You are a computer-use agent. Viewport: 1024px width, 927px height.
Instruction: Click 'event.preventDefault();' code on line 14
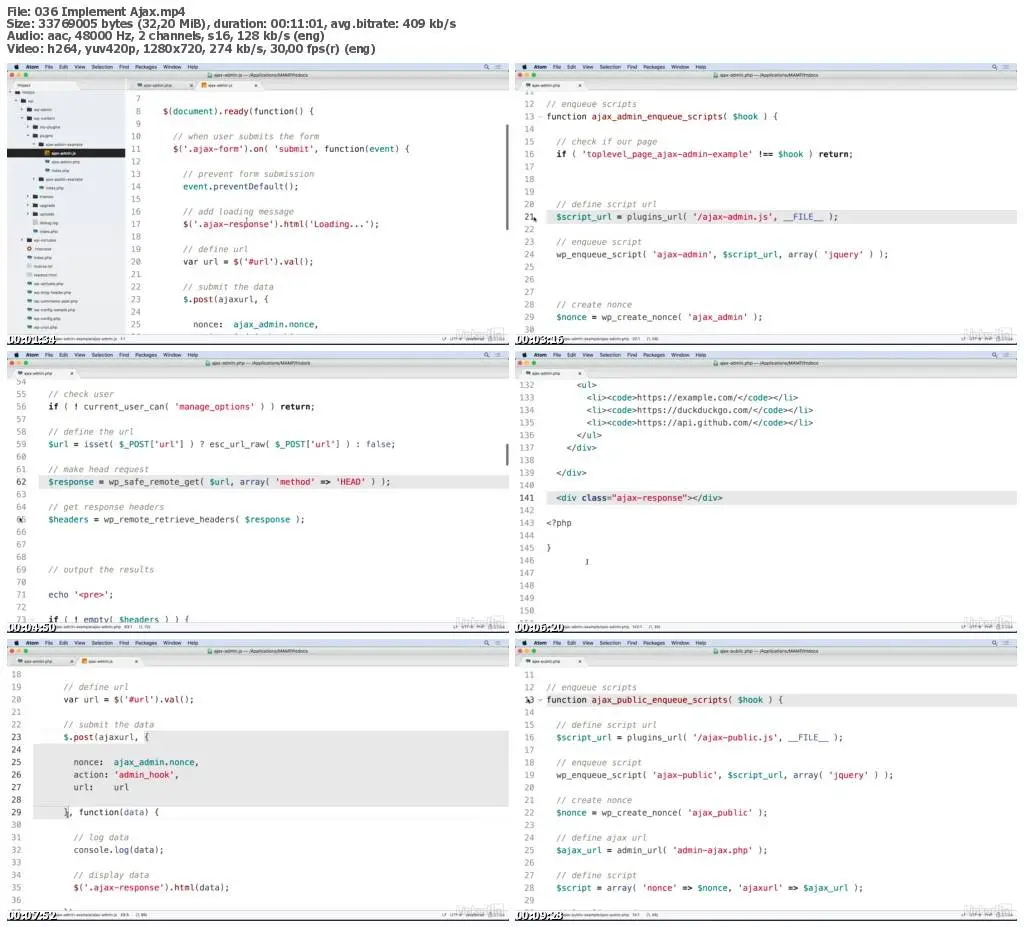pos(240,187)
